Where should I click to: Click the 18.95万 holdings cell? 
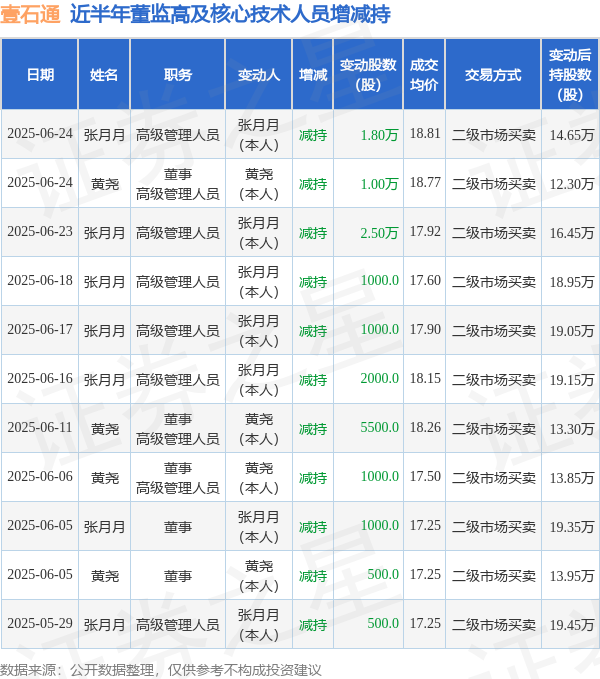pyautogui.click(x=571, y=282)
